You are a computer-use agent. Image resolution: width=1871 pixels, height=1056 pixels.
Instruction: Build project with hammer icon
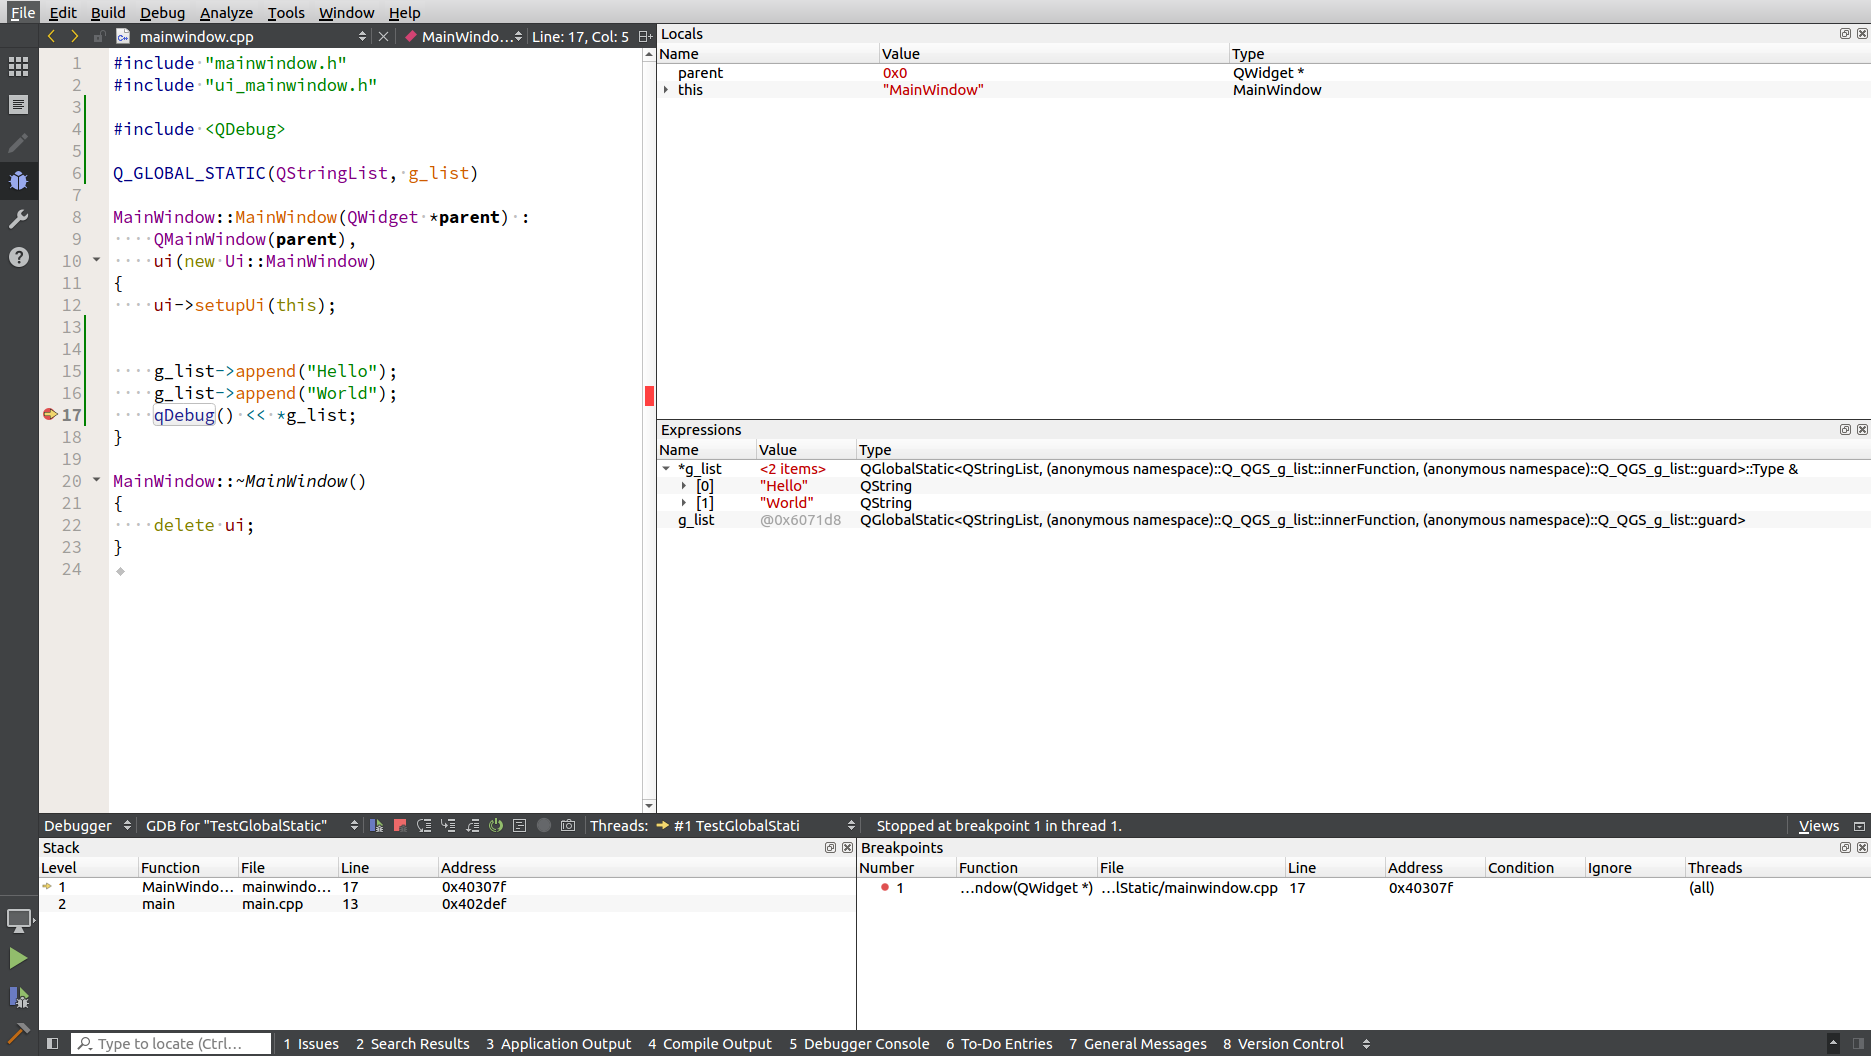(18, 1032)
